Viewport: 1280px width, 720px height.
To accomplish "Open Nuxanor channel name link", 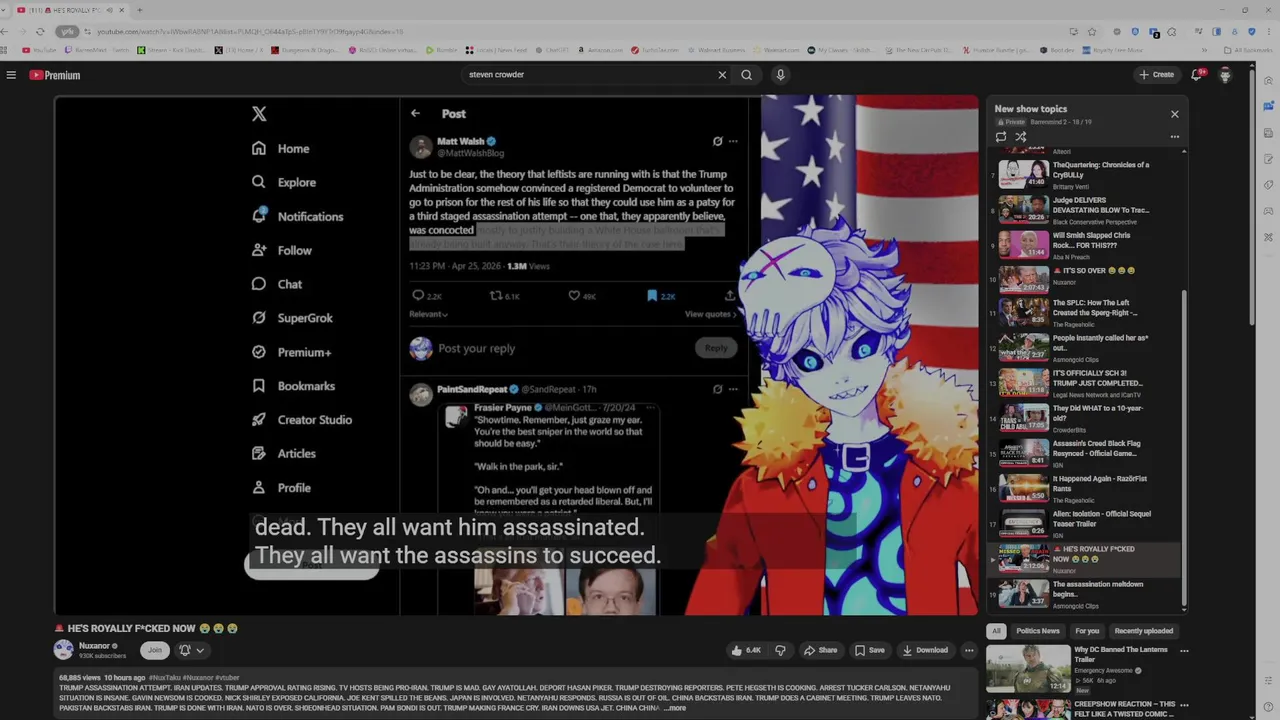I will [x=94, y=646].
